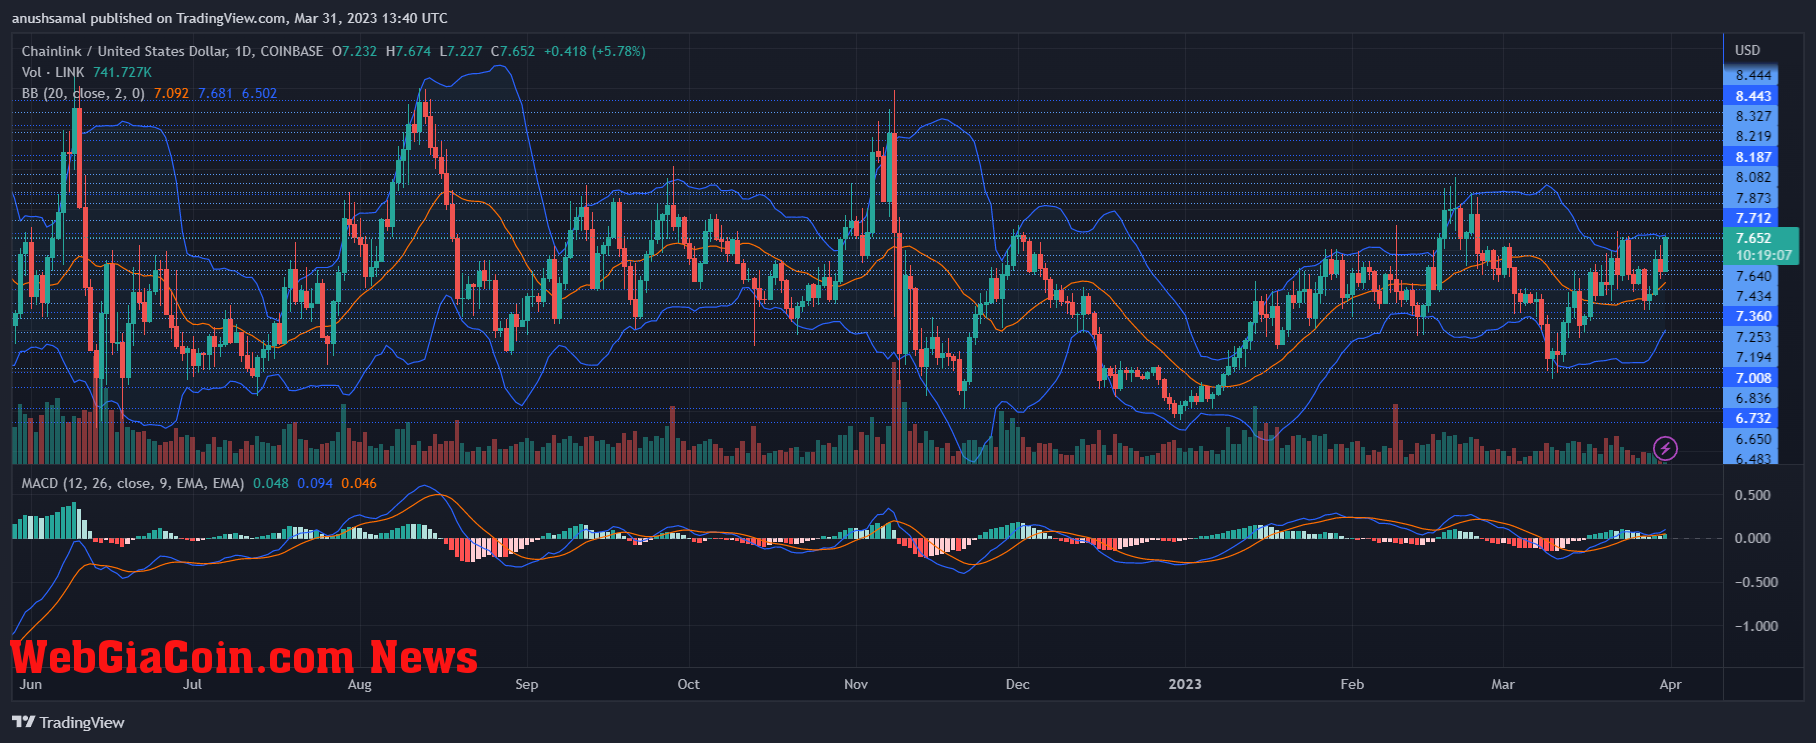Click the 8.327 price axis value
This screenshot has width=1816, height=743.
pyautogui.click(x=1753, y=116)
